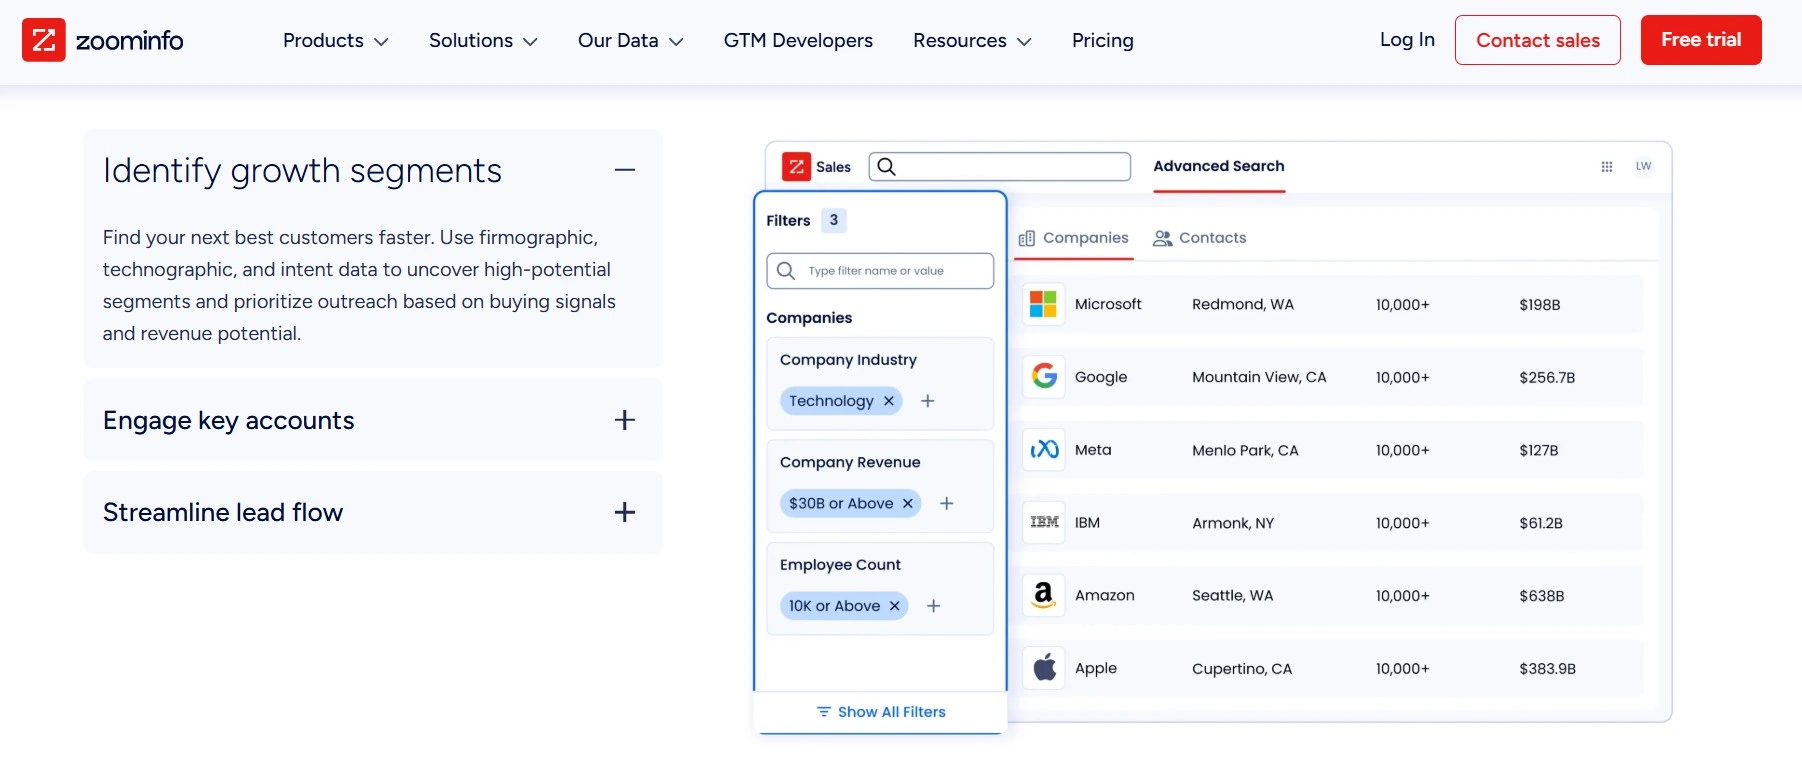
Task: Click the Amazon logo icon
Action: pyautogui.click(x=1043, y=595)
